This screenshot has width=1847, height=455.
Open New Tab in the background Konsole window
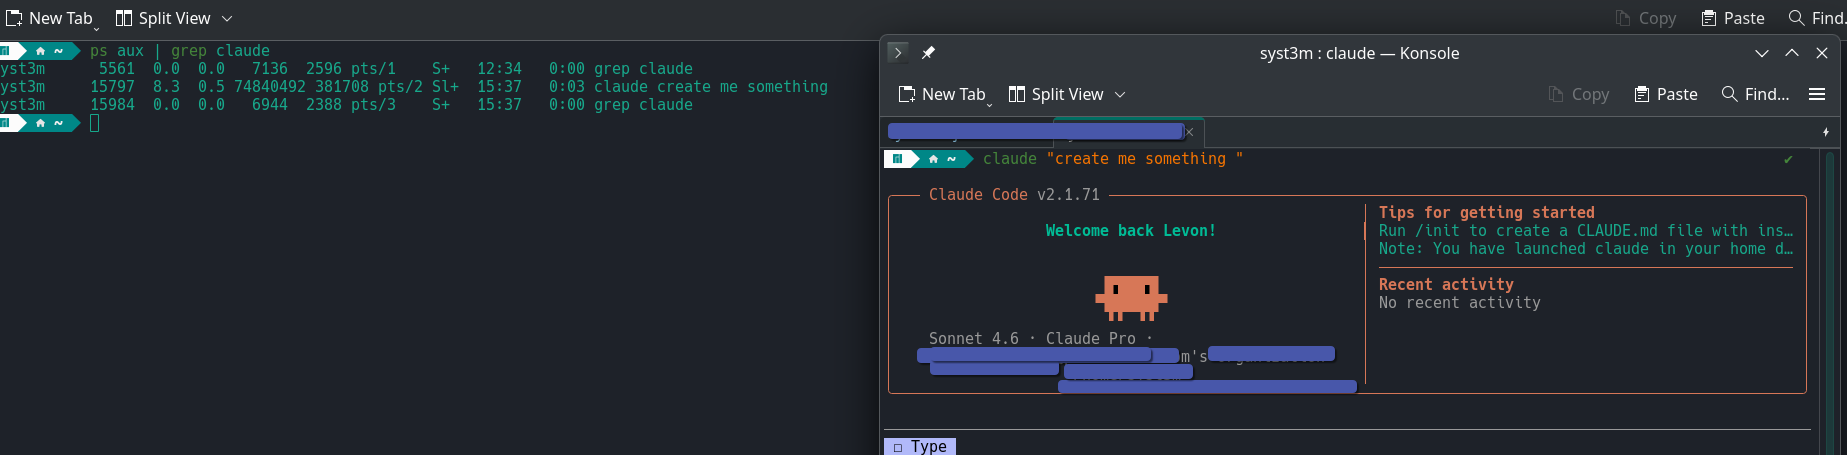[x=49, y=18]
